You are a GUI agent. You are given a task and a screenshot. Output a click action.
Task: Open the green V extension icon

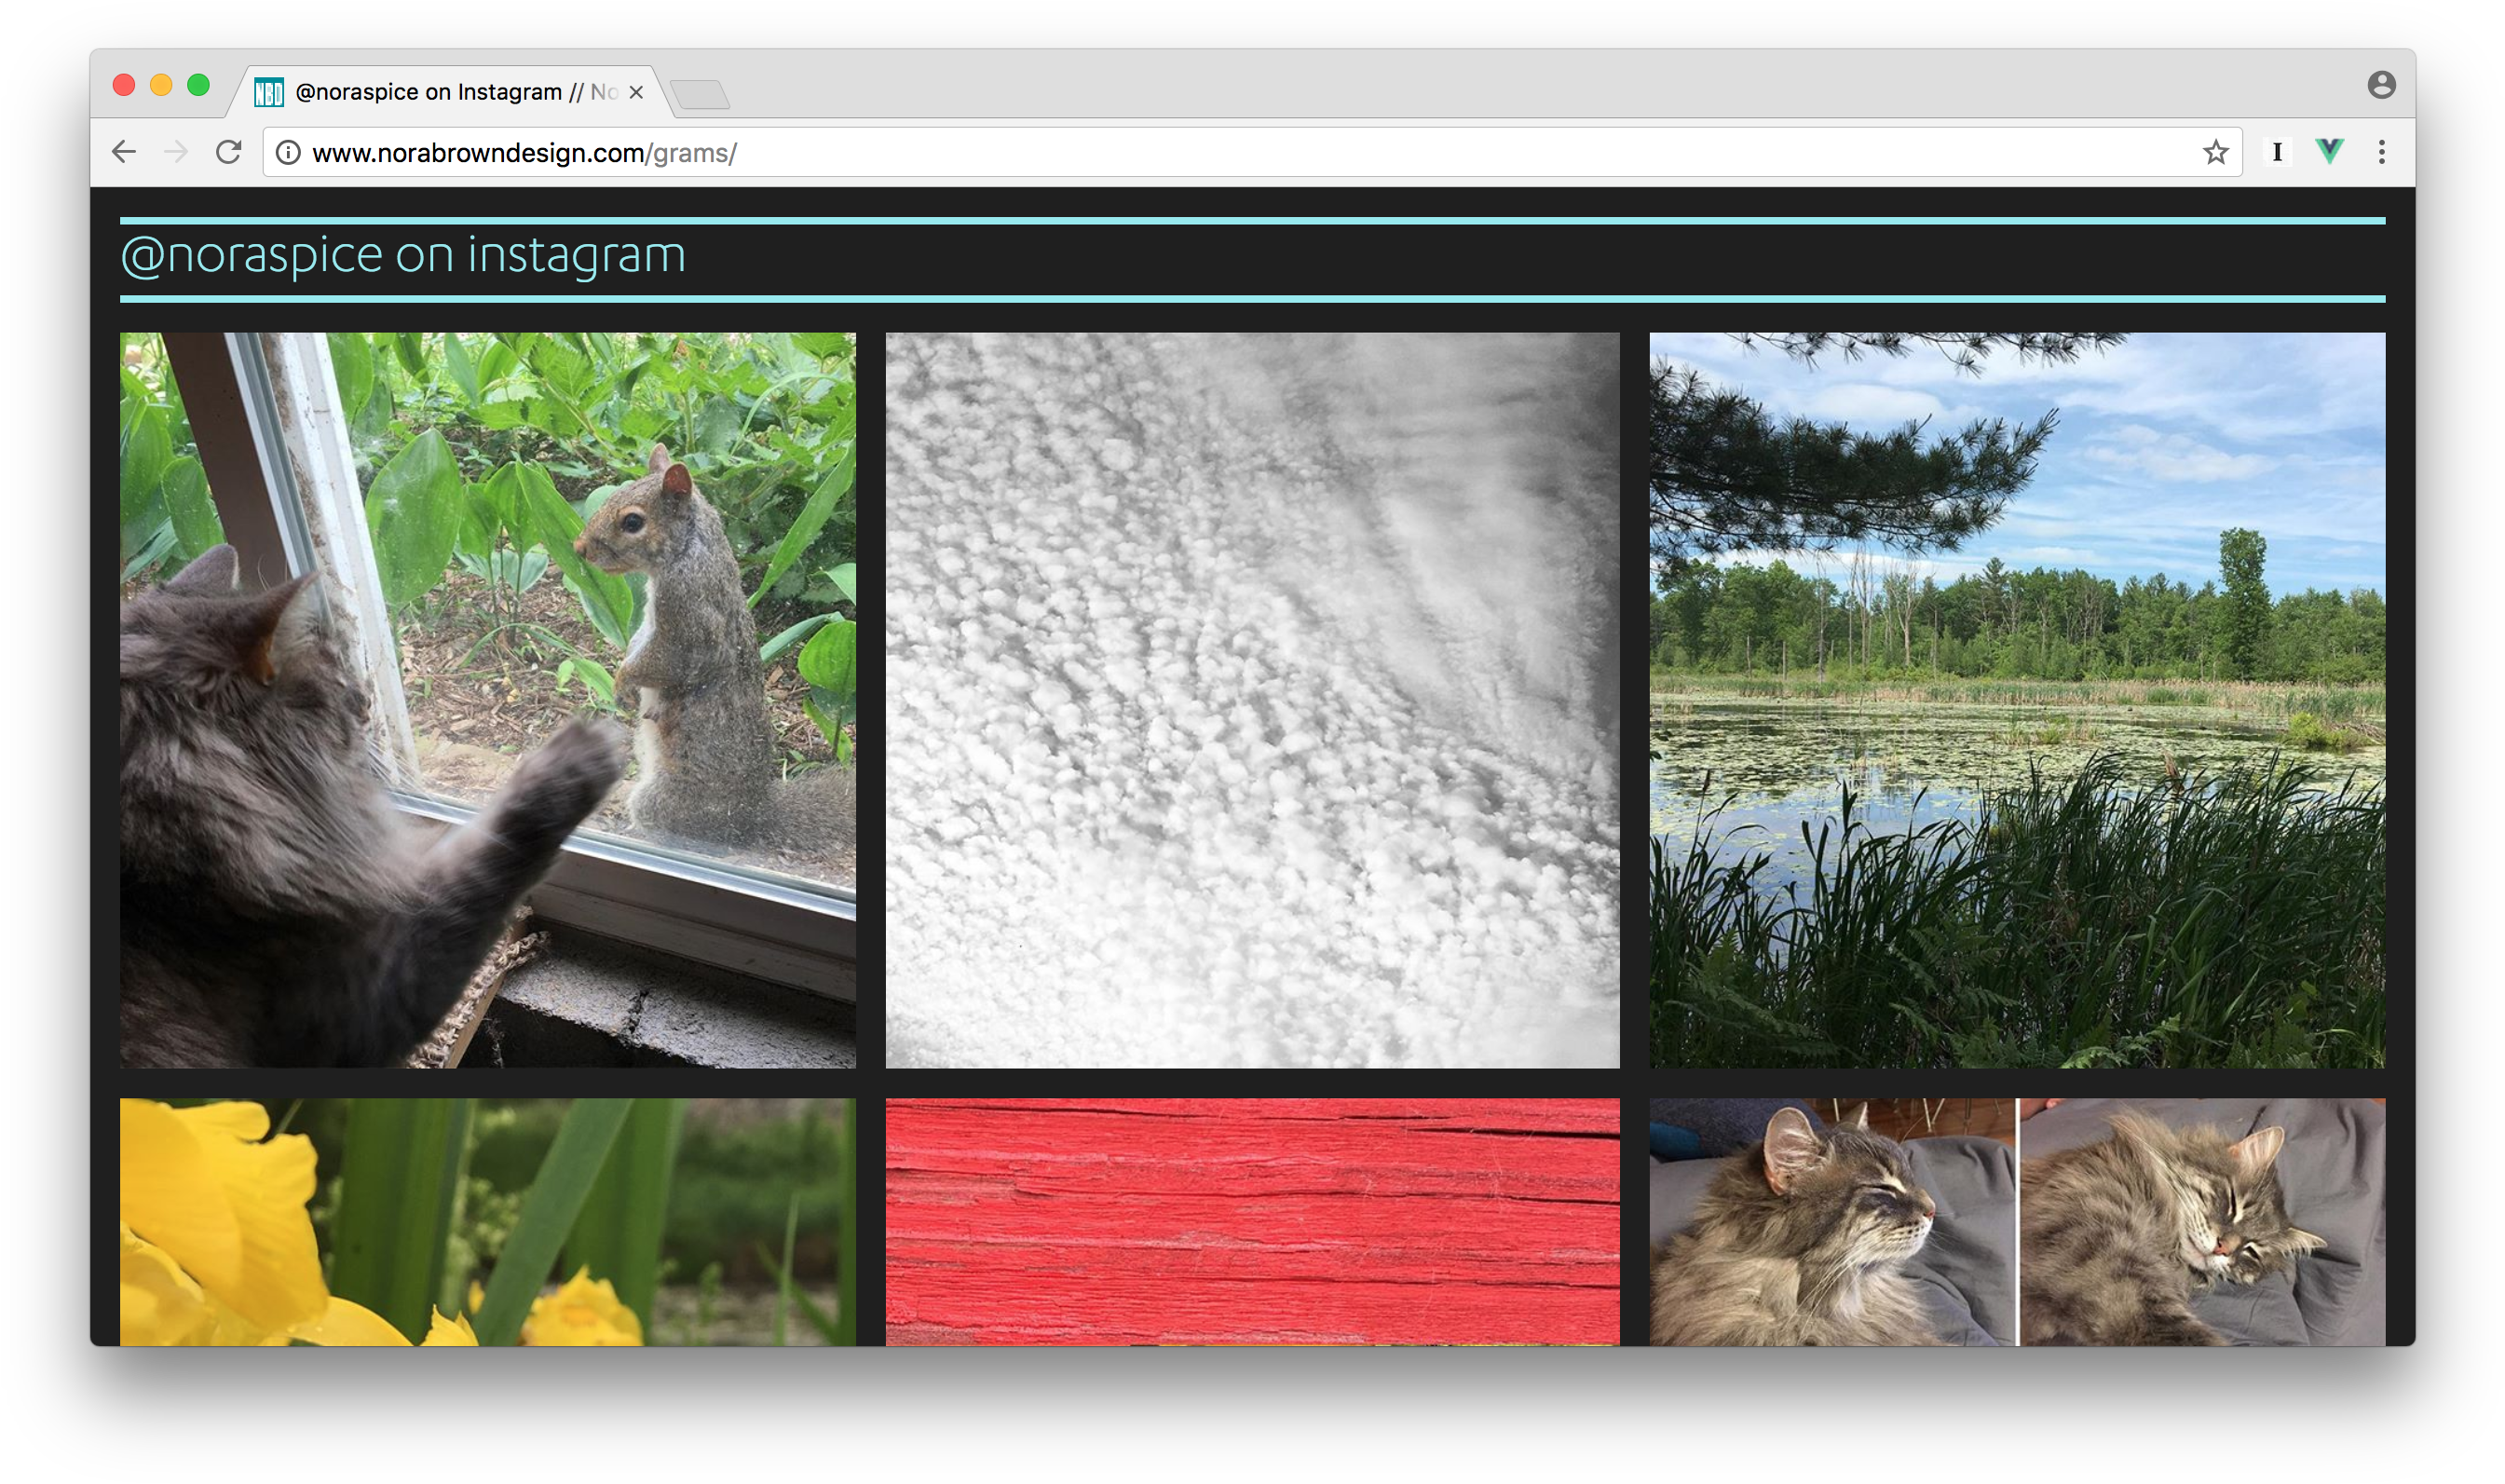[x=2329, y=152]
